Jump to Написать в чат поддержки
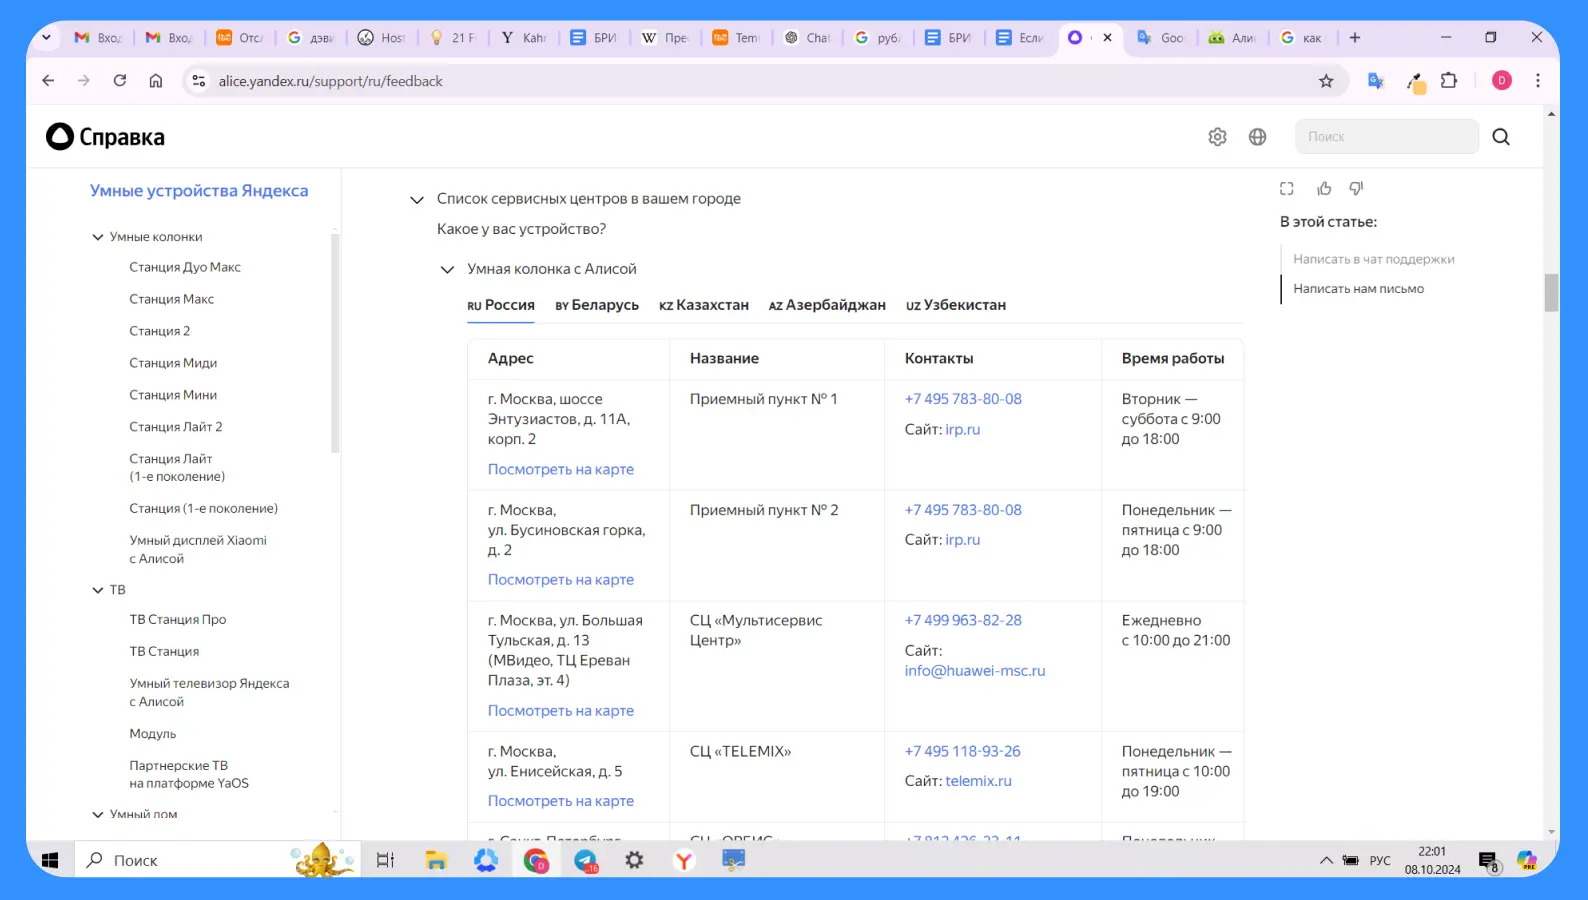Screen dimensions: 1588x900 coord(1374,259)
